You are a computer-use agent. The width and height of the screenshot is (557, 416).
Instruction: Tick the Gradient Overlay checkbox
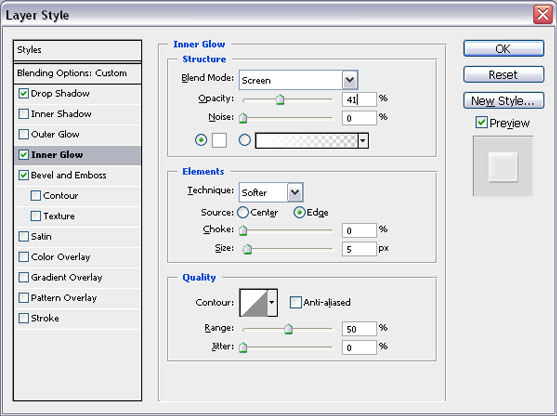[x=23, y=277]
